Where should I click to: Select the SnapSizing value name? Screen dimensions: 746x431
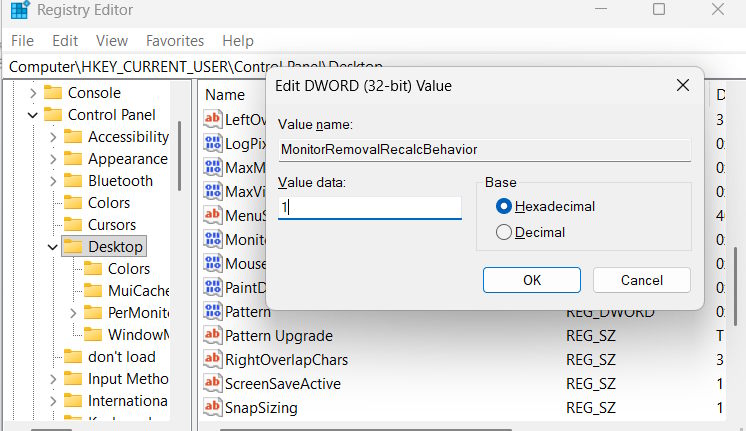tap(261, 408)
